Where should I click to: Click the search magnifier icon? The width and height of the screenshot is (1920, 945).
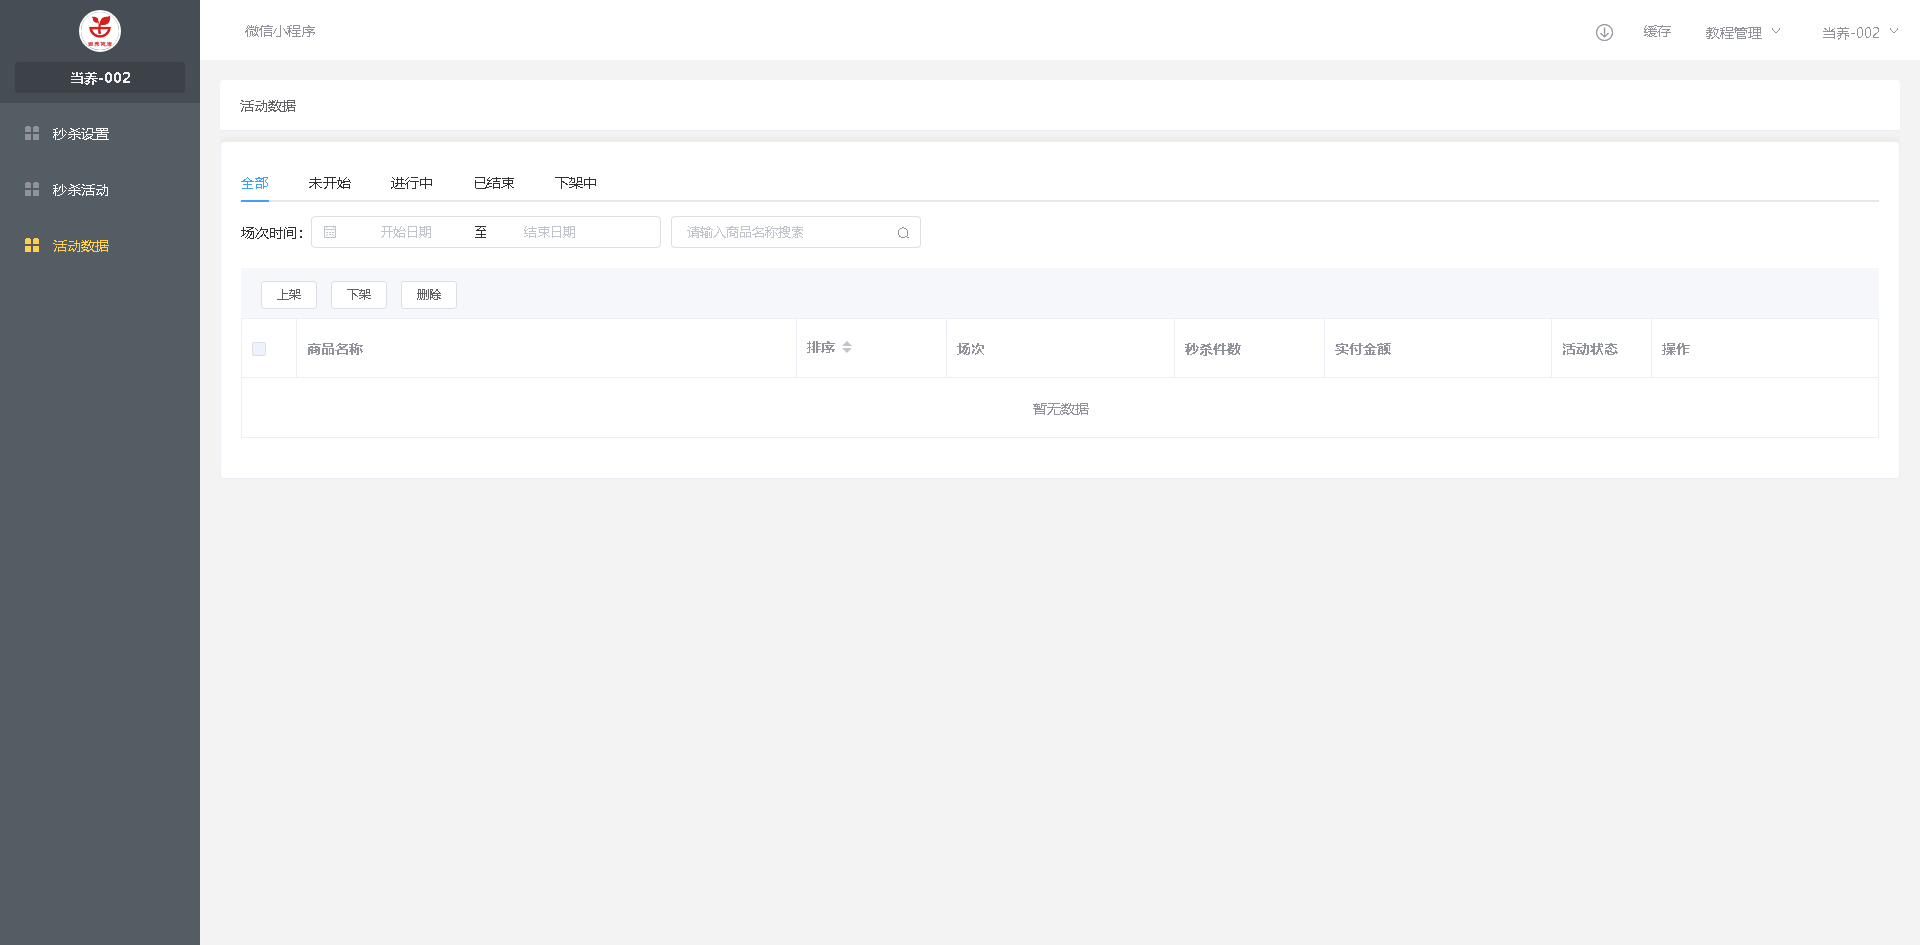tap(903, 233)
